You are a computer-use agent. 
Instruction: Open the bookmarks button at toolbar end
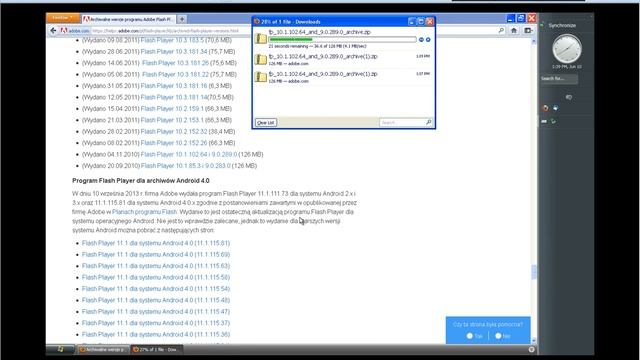coord(528,31)
